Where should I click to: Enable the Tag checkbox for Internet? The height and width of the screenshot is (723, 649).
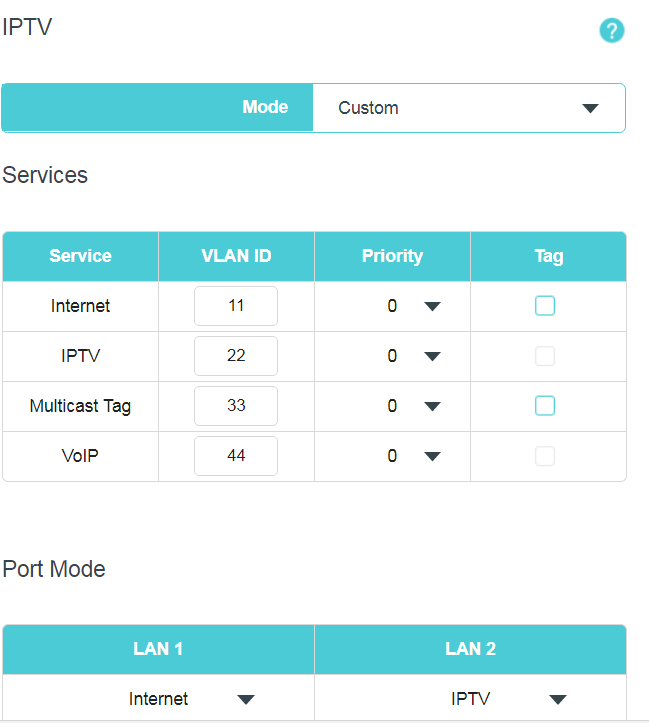pyautogui.click(x=545, y=306)
